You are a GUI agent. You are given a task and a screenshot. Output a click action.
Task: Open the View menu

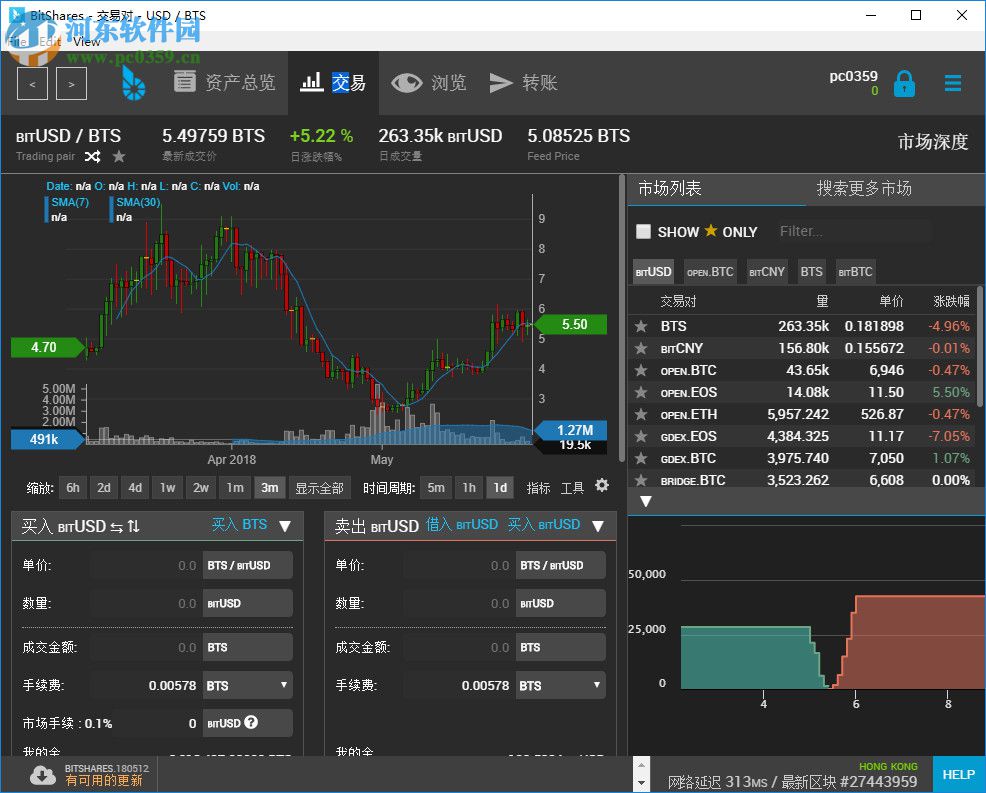click(x=86, y=42)
